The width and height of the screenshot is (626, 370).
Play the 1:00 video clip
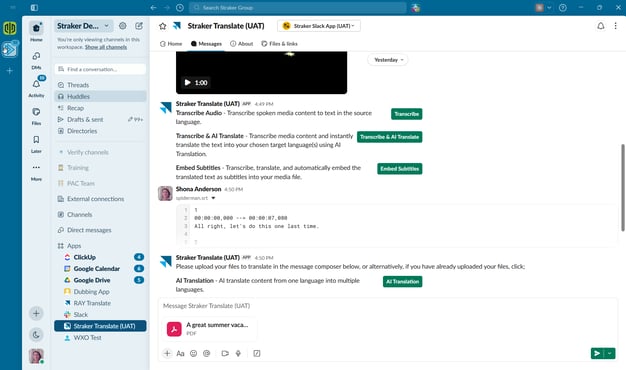[187, 83]
